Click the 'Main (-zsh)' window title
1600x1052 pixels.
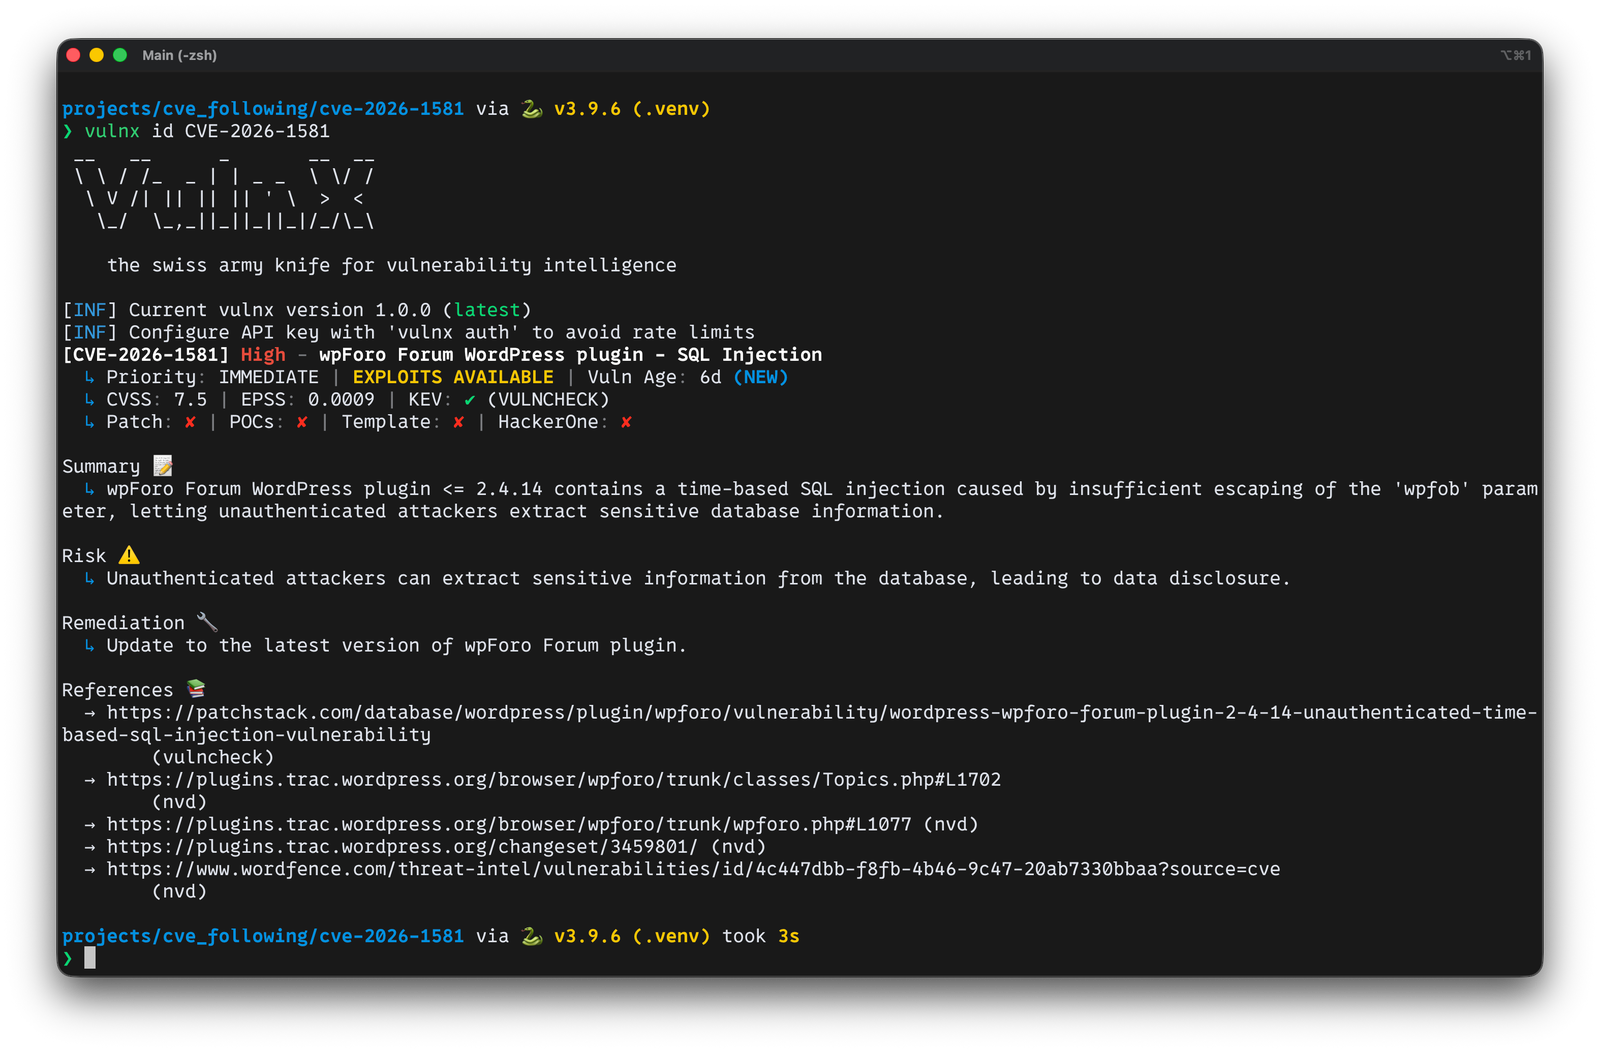[179, 55]
